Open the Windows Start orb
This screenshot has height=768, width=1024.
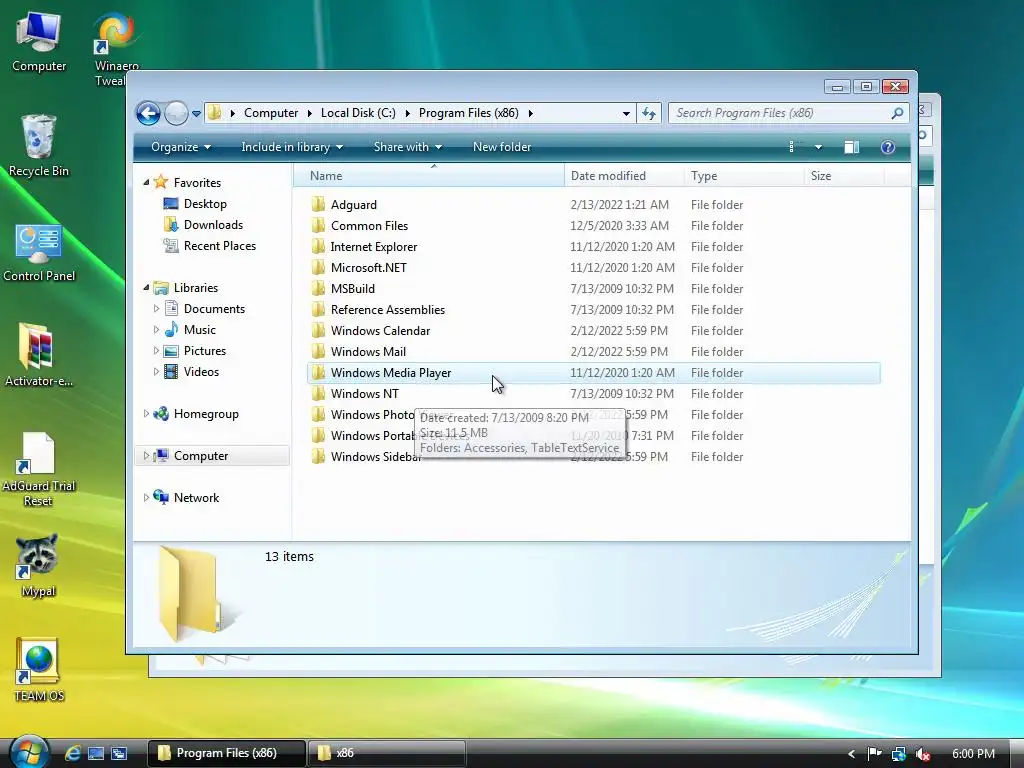(29, 752)
